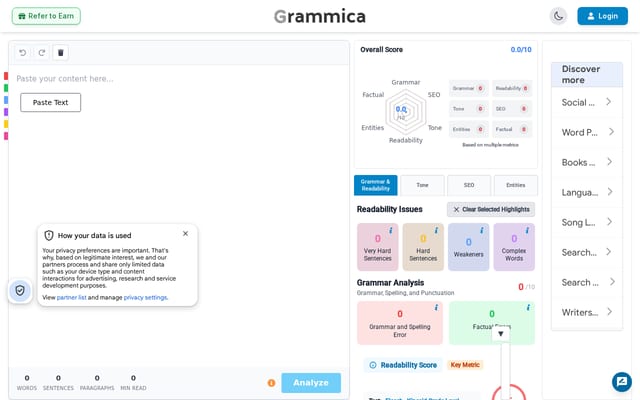The width and height of the screenshot is (640, 400).
Task: Click the pink color swatch
Action: [x=6, y=136]
